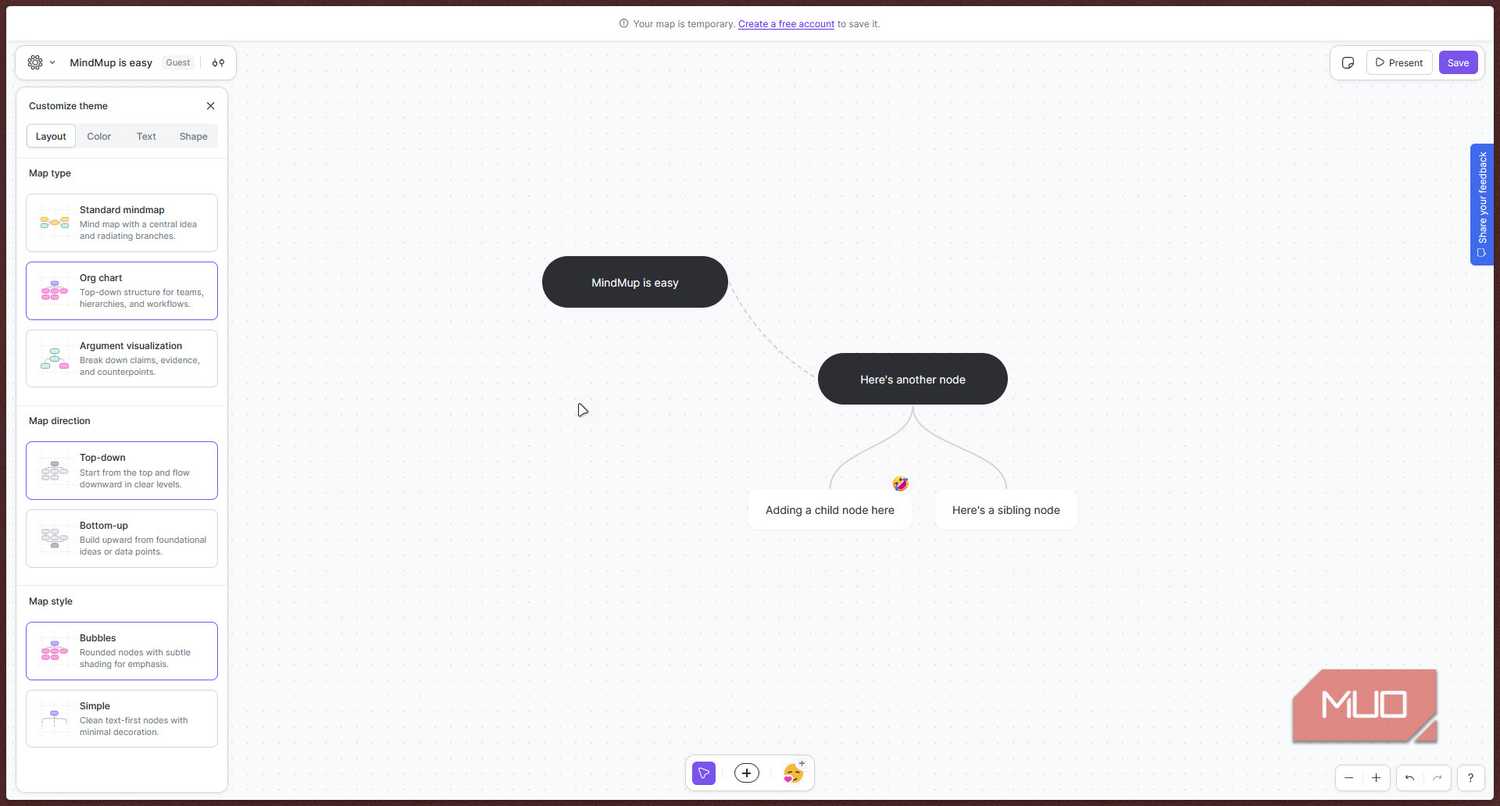
Task: Select the Argument visualization map type
Action: [122, 358]
